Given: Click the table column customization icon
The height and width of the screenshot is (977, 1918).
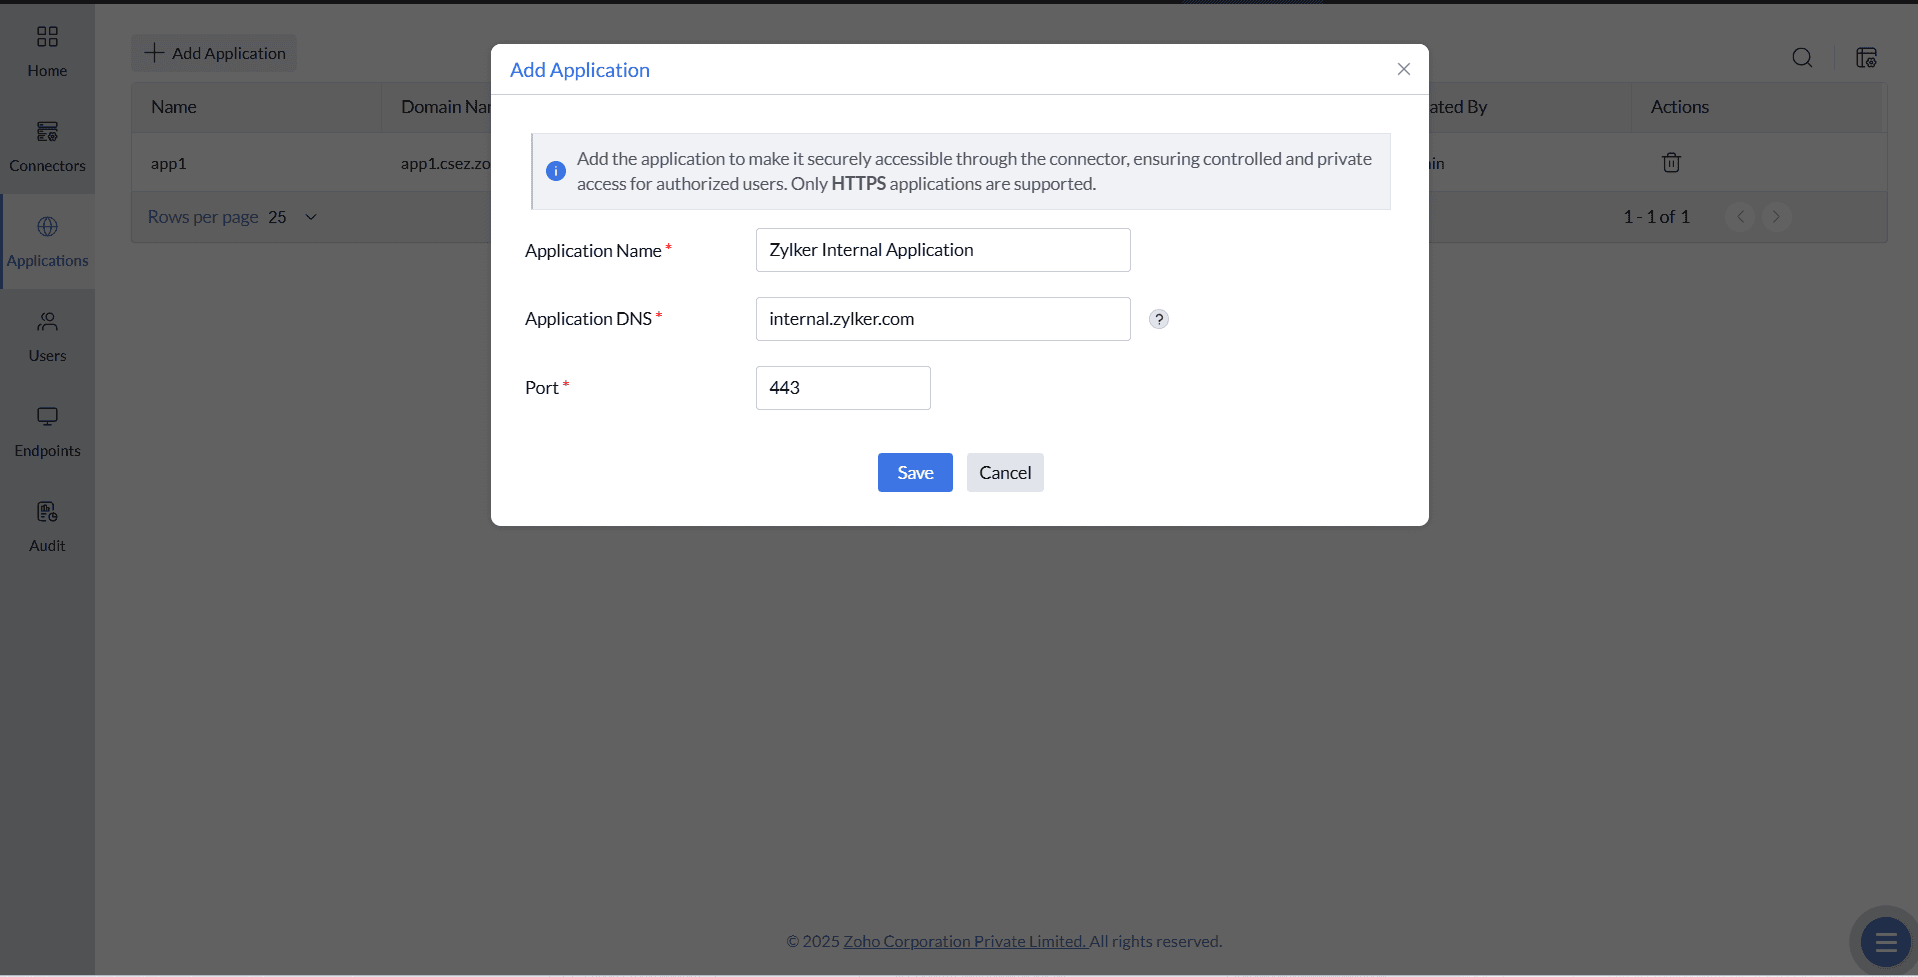Looking at the screenshot, I should 1866,57.
